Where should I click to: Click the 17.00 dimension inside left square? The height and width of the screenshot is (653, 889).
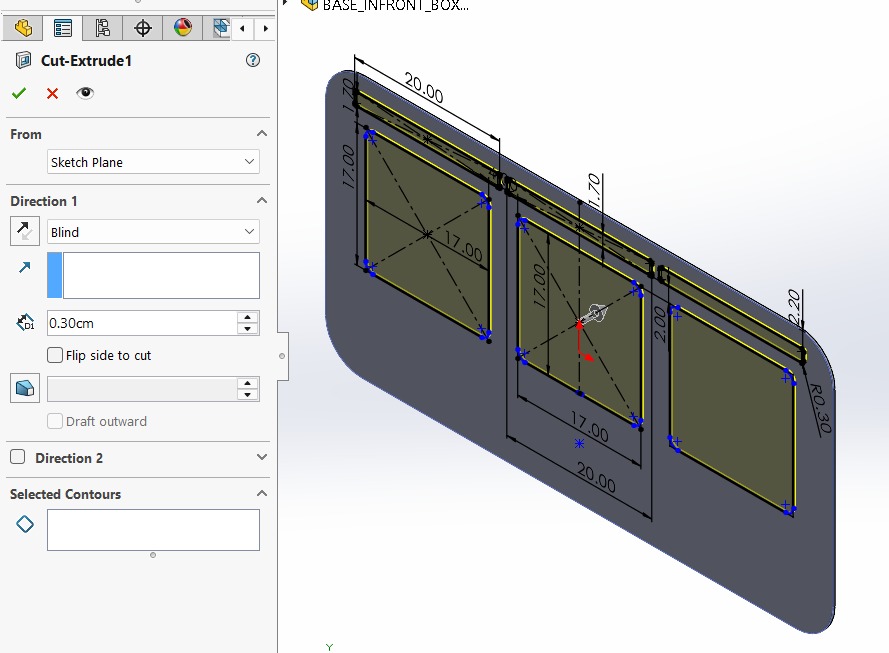click(x=463, y=246)
